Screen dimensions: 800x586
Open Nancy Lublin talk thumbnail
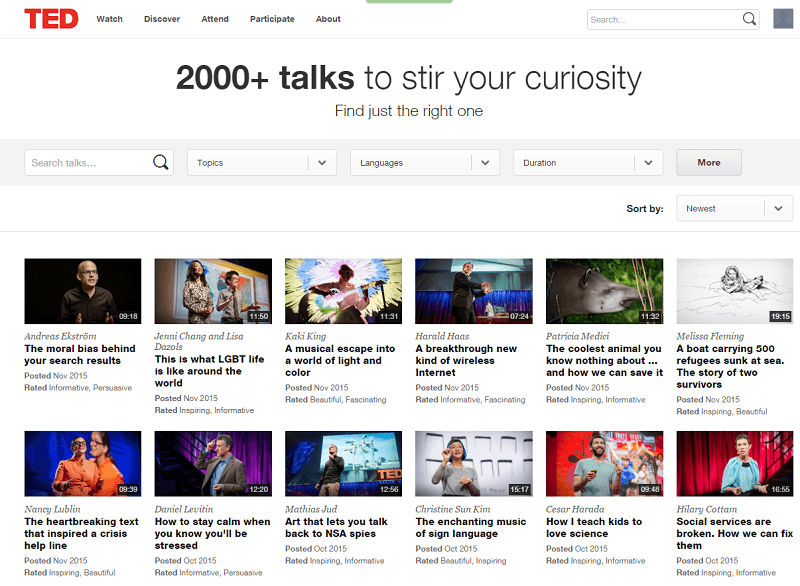coord(83,464)
